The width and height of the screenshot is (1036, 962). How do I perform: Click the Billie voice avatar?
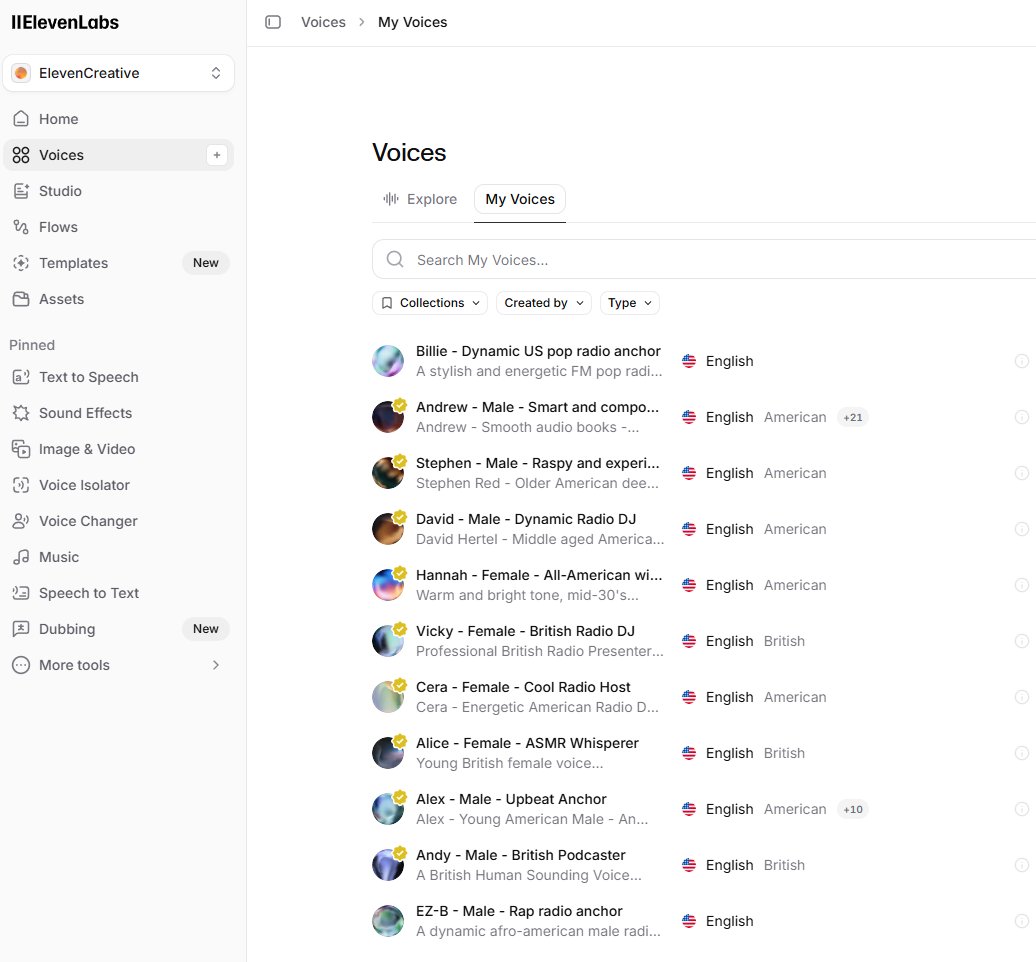[388, 361]
